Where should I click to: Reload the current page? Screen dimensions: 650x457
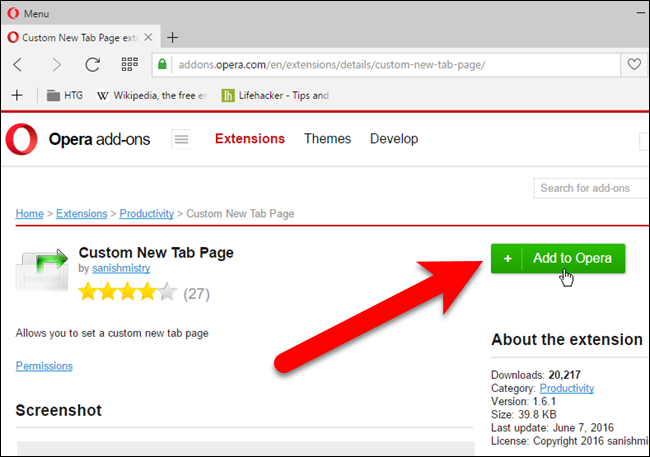pyautogui.click(x=92, y=65)
